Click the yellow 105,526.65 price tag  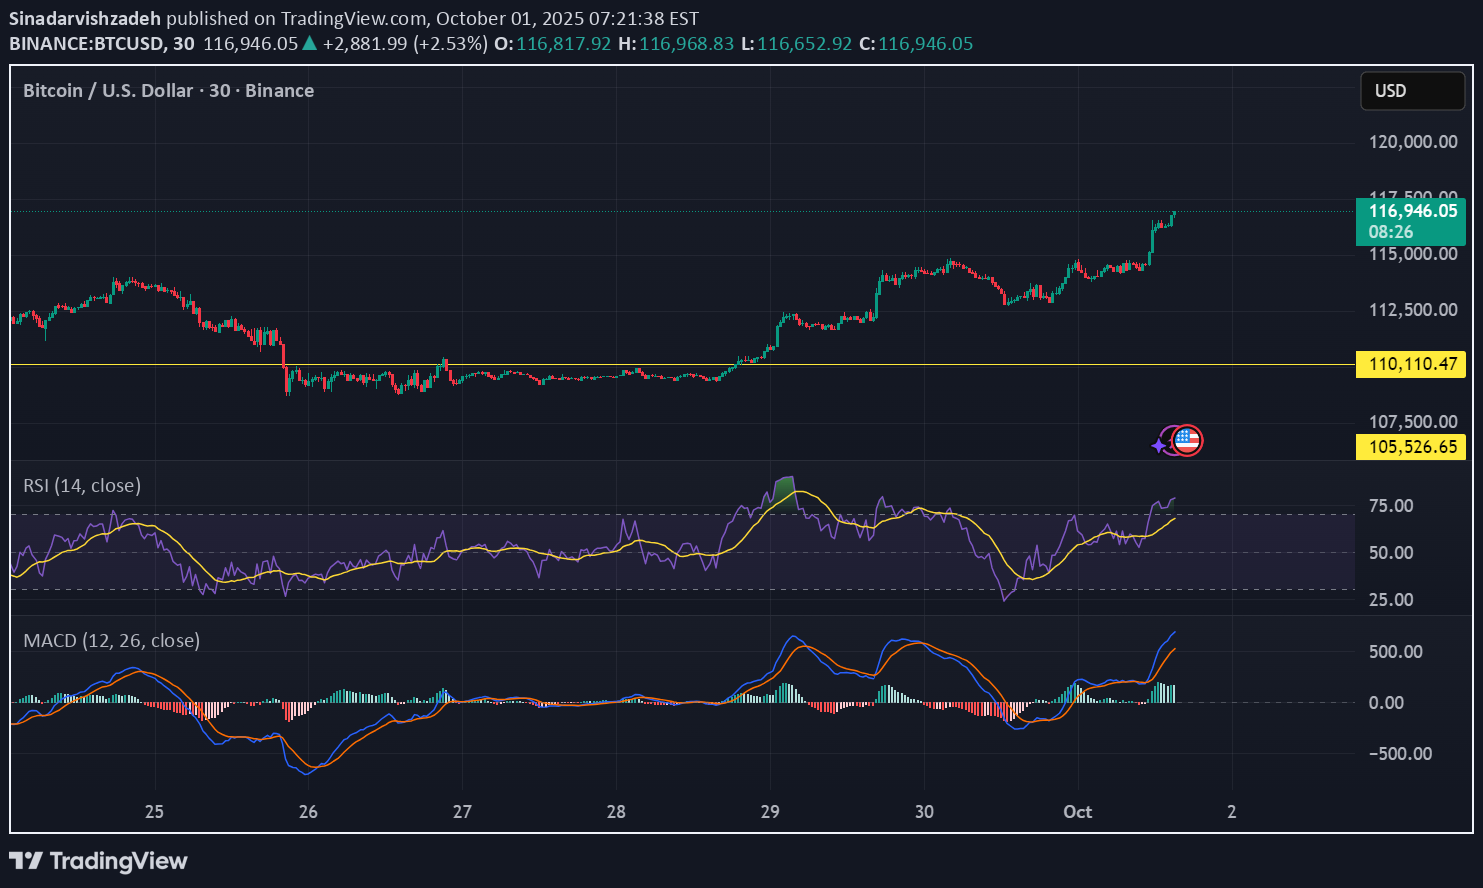(1410, 447)
